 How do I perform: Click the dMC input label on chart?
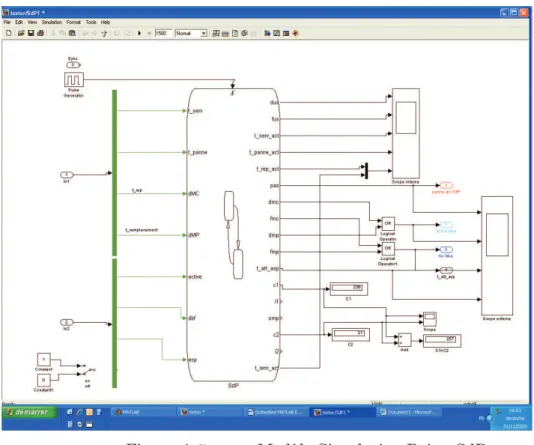point(193,194)
